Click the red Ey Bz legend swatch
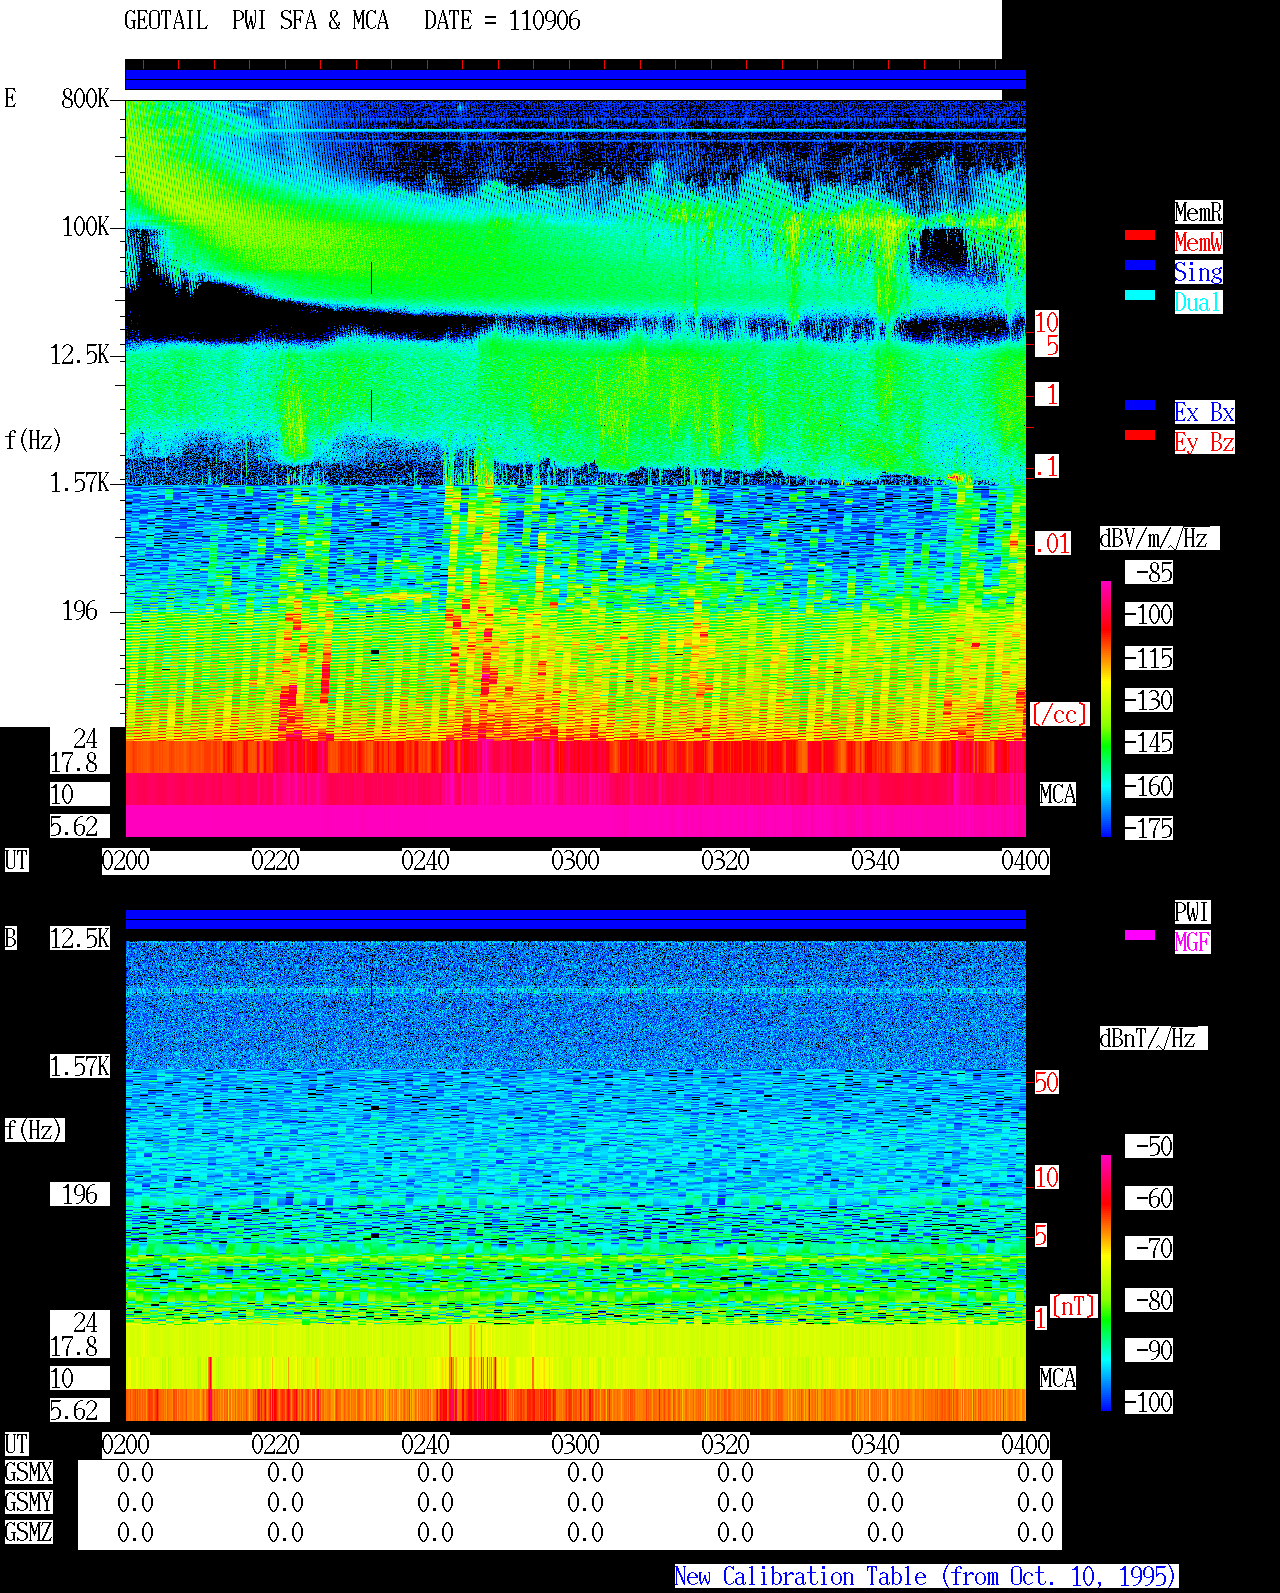1280x1593 pixels. tap(1140, 435)
